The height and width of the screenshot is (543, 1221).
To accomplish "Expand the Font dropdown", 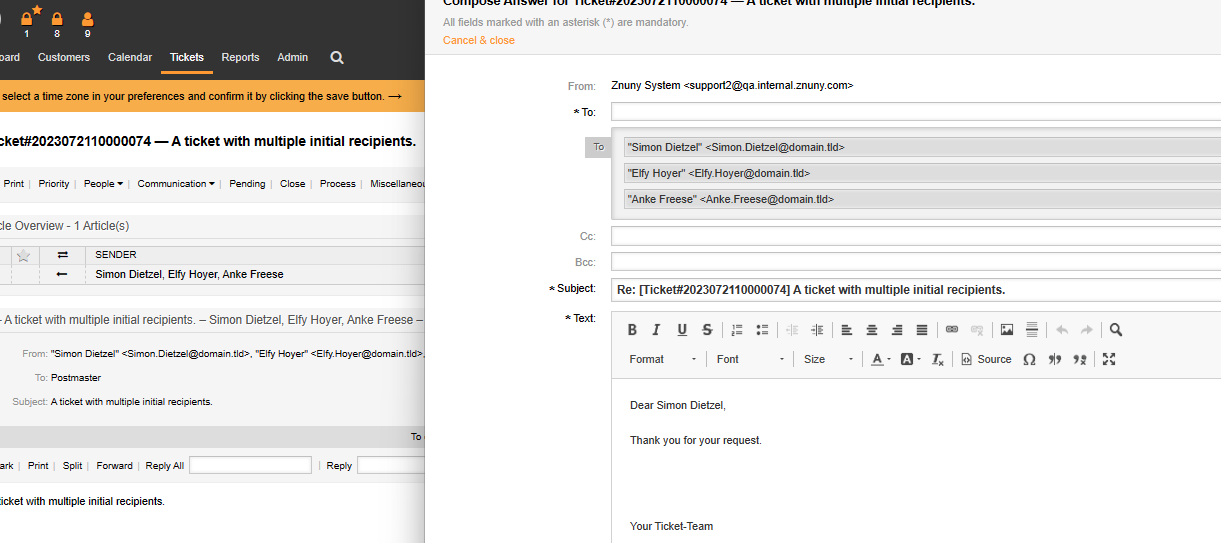I will 750,359.
